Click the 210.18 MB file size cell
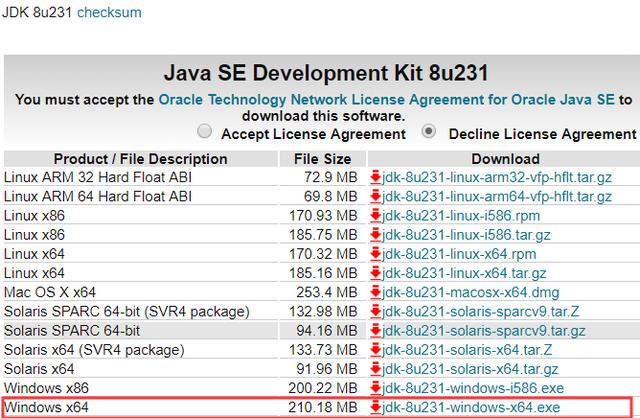 323,407
